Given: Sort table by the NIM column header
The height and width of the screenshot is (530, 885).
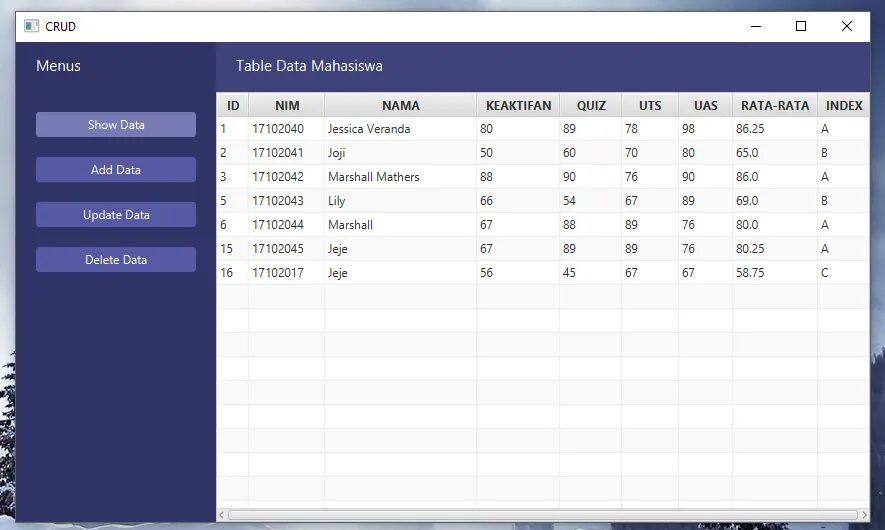Looking at the screenshot, I should (x=287, y=106).
